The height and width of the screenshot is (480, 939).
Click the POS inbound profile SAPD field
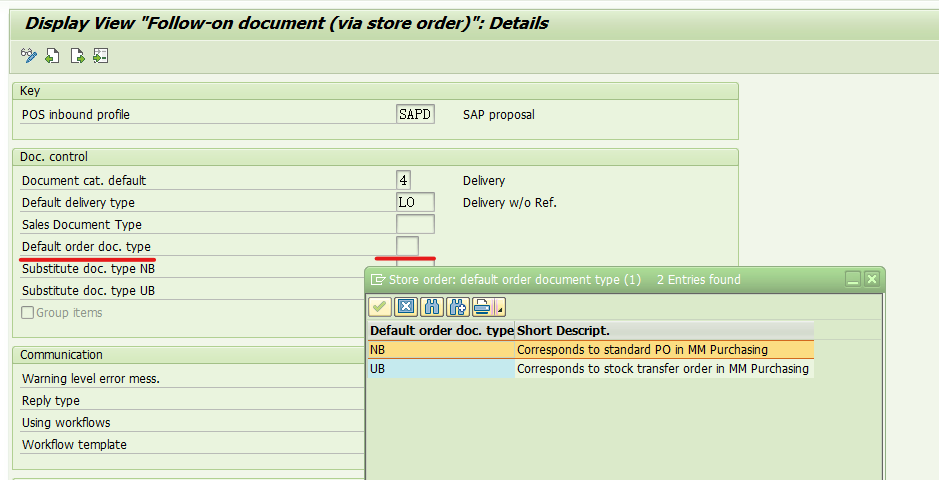[415, 114]
